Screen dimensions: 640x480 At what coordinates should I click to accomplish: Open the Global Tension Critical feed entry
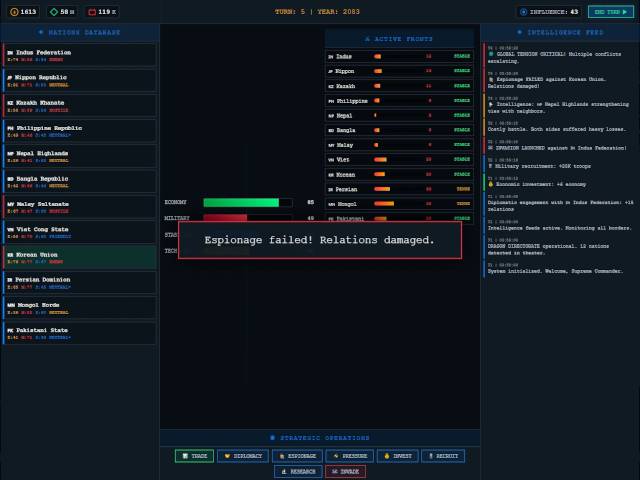[559, 55]
